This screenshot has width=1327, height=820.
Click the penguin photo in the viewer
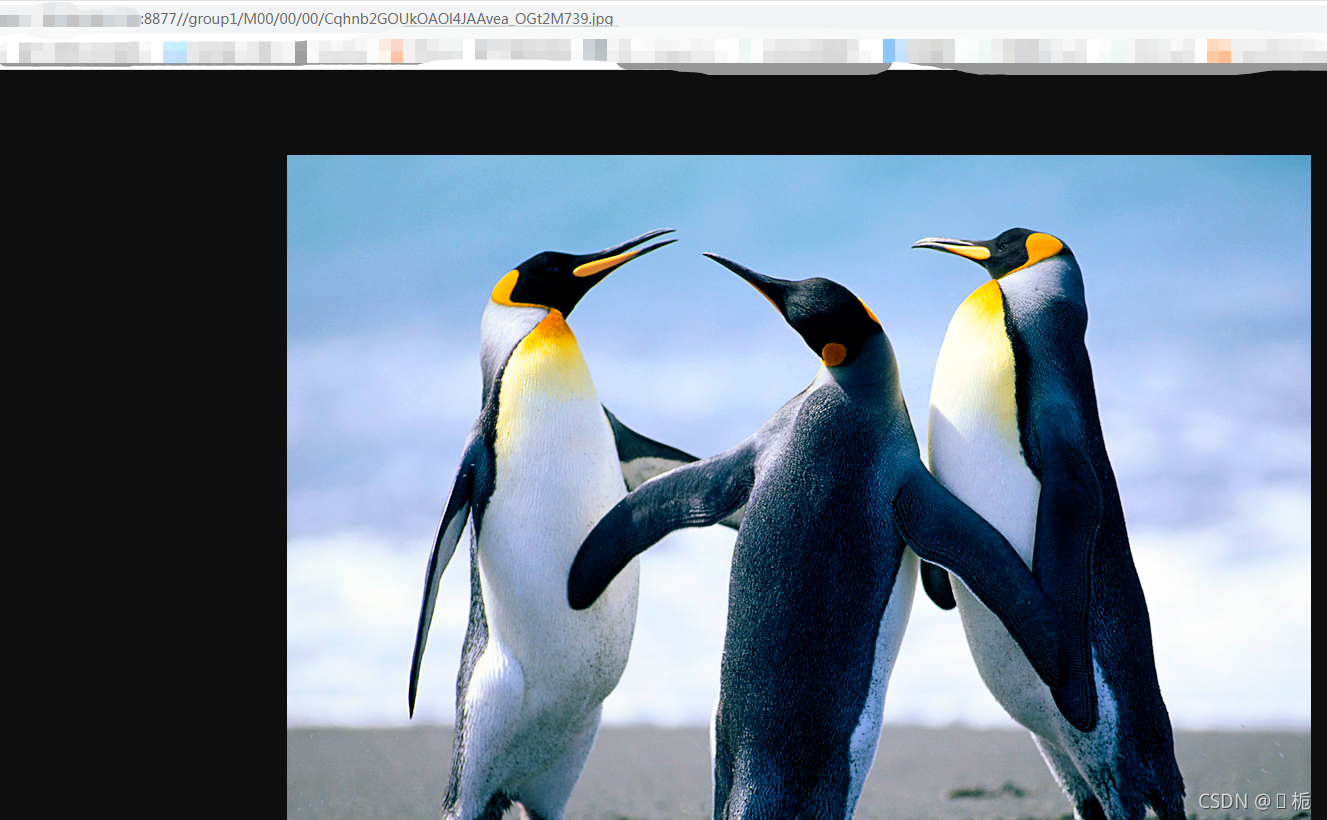tap(798, 487)
